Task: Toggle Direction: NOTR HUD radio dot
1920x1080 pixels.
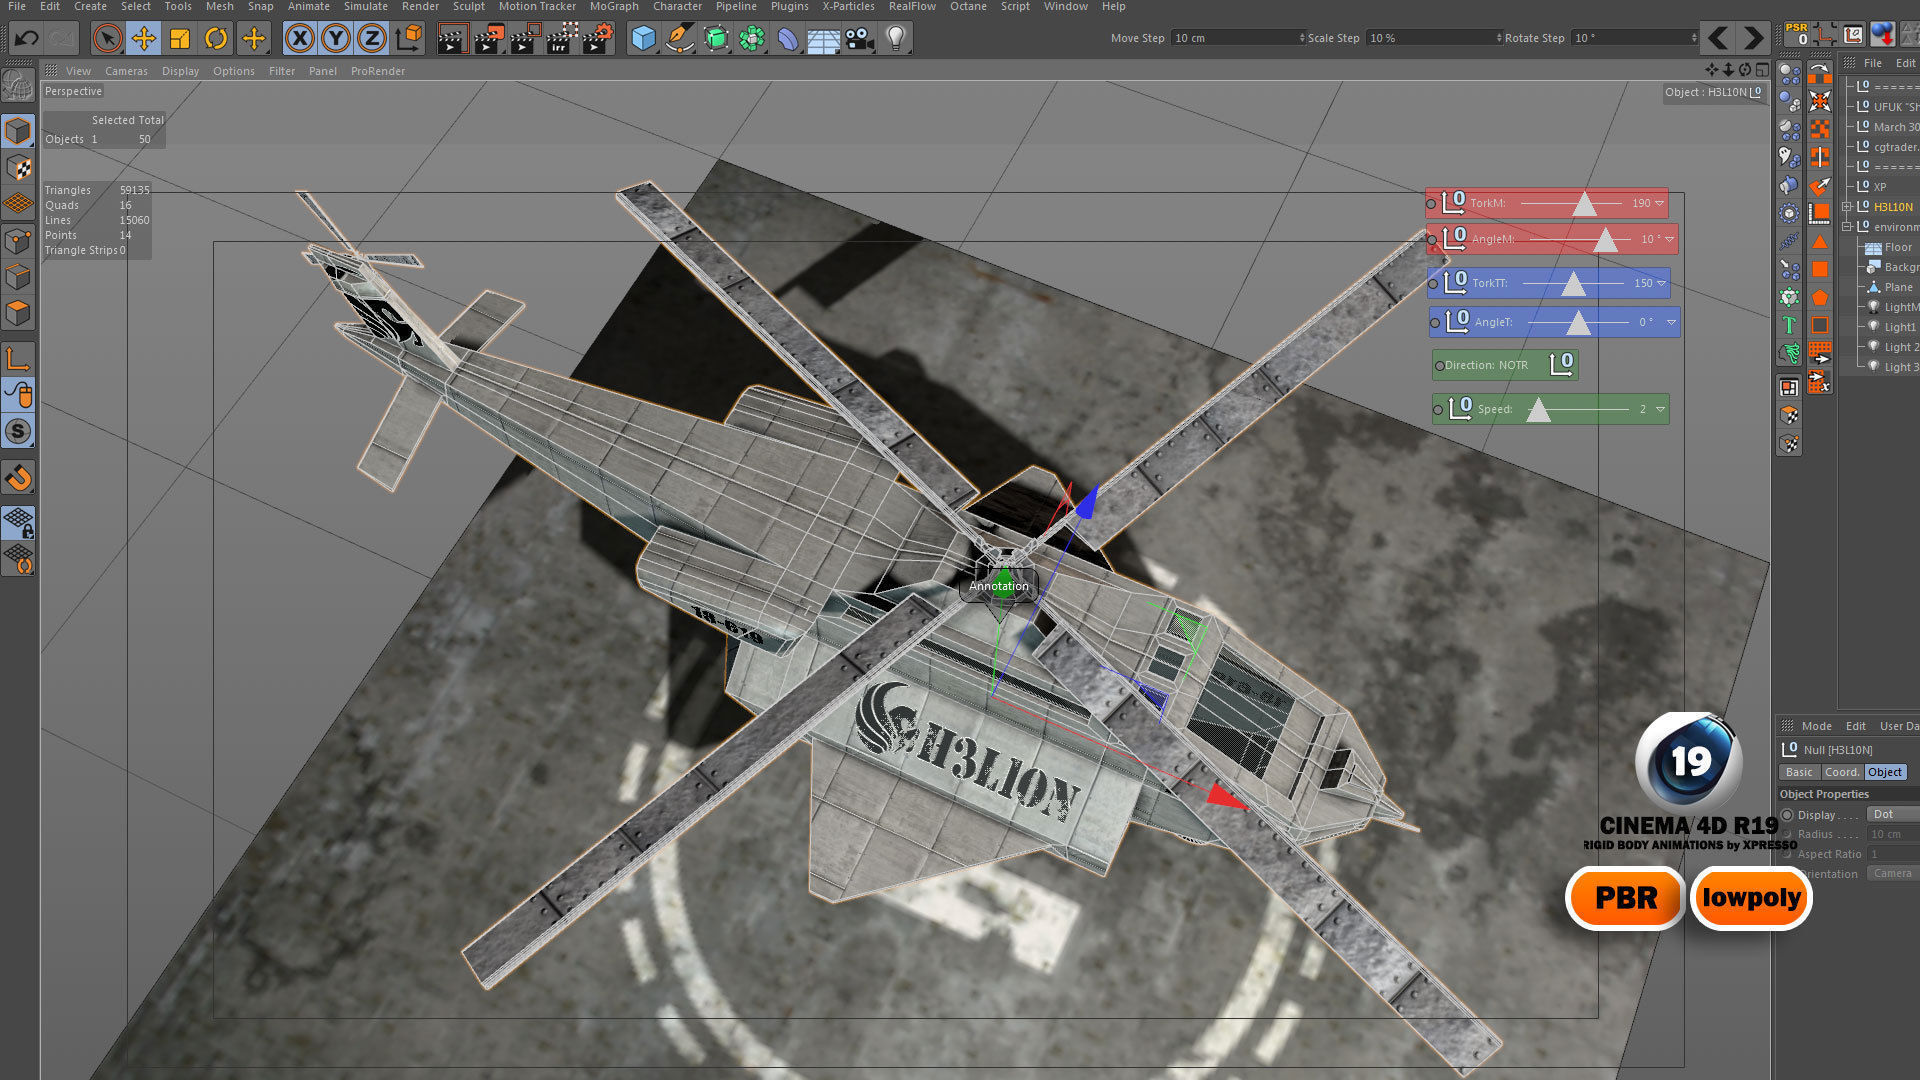Action: 1439,366
